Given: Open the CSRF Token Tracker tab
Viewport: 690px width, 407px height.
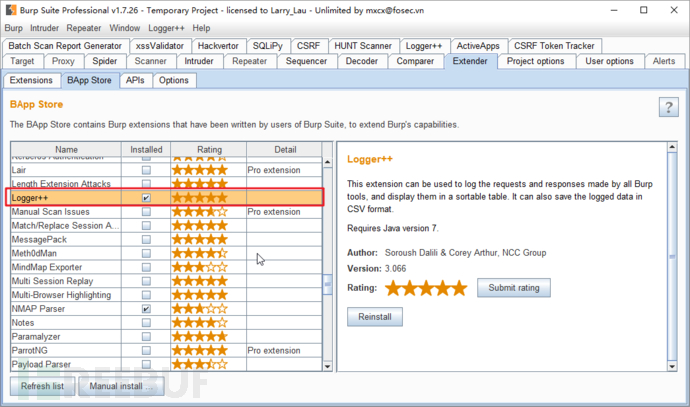Looking at the screenshot, I should click(554, 46).
